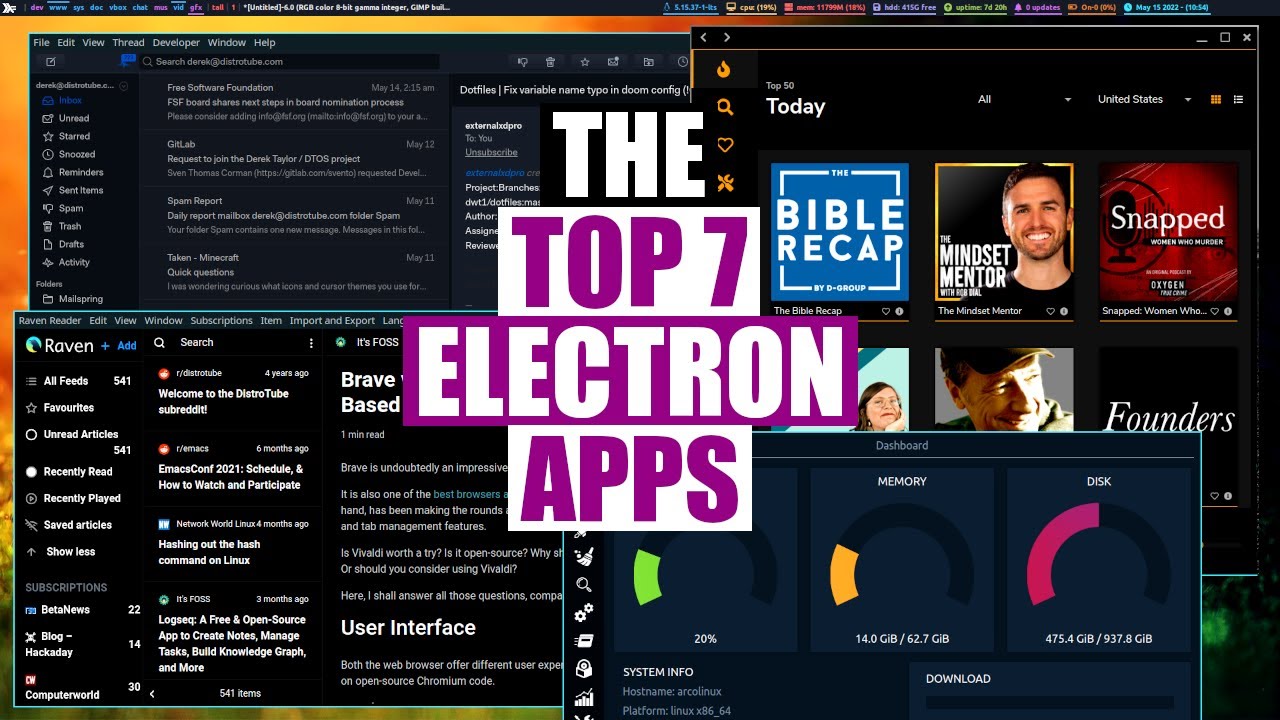The image size is (1280, 720).
Task: Select Recently Read filter in Raven Reader
Action: [68, 471]
